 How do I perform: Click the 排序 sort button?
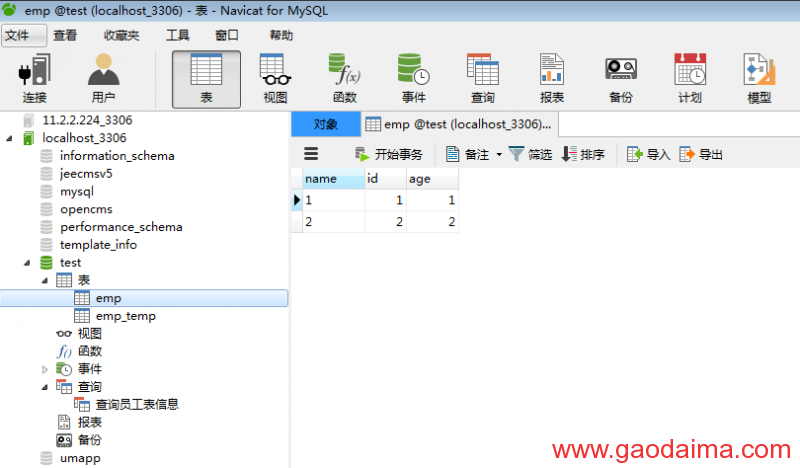[583, 154]
